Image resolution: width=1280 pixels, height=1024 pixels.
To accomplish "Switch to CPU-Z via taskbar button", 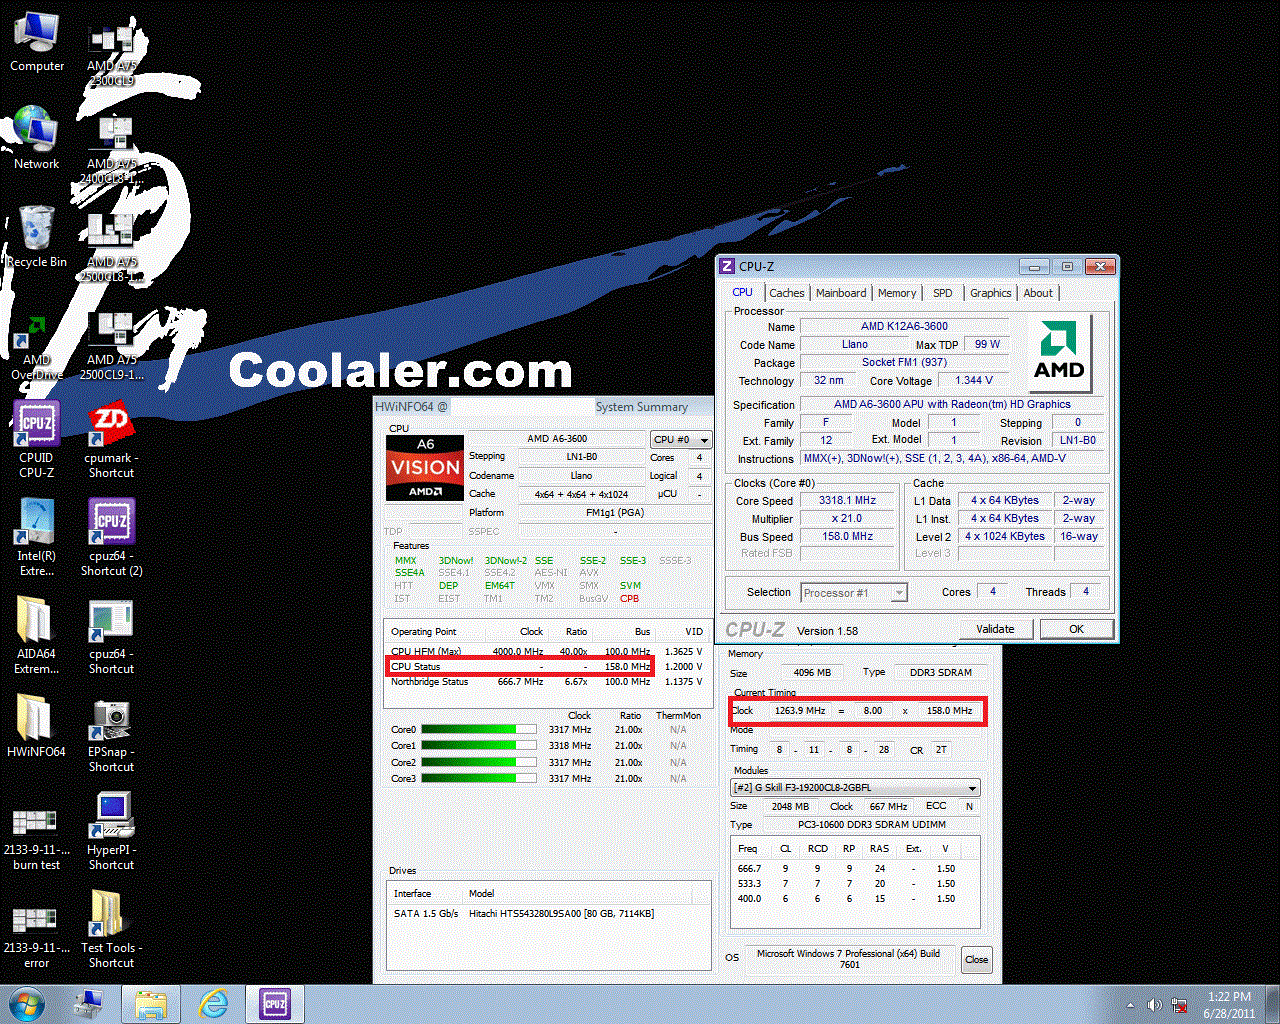I will point(275,1004).
